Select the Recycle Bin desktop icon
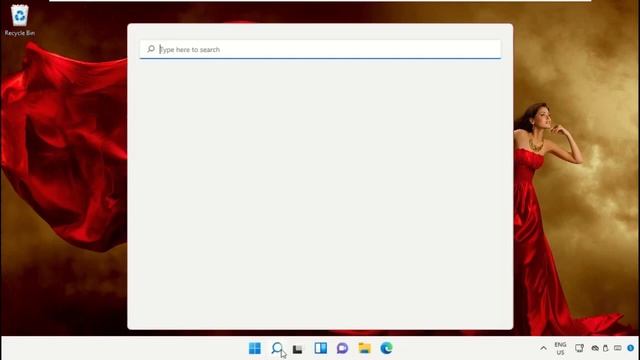This screenshot has width=640, height=360. pyautogui.click(x=20, y=20)
